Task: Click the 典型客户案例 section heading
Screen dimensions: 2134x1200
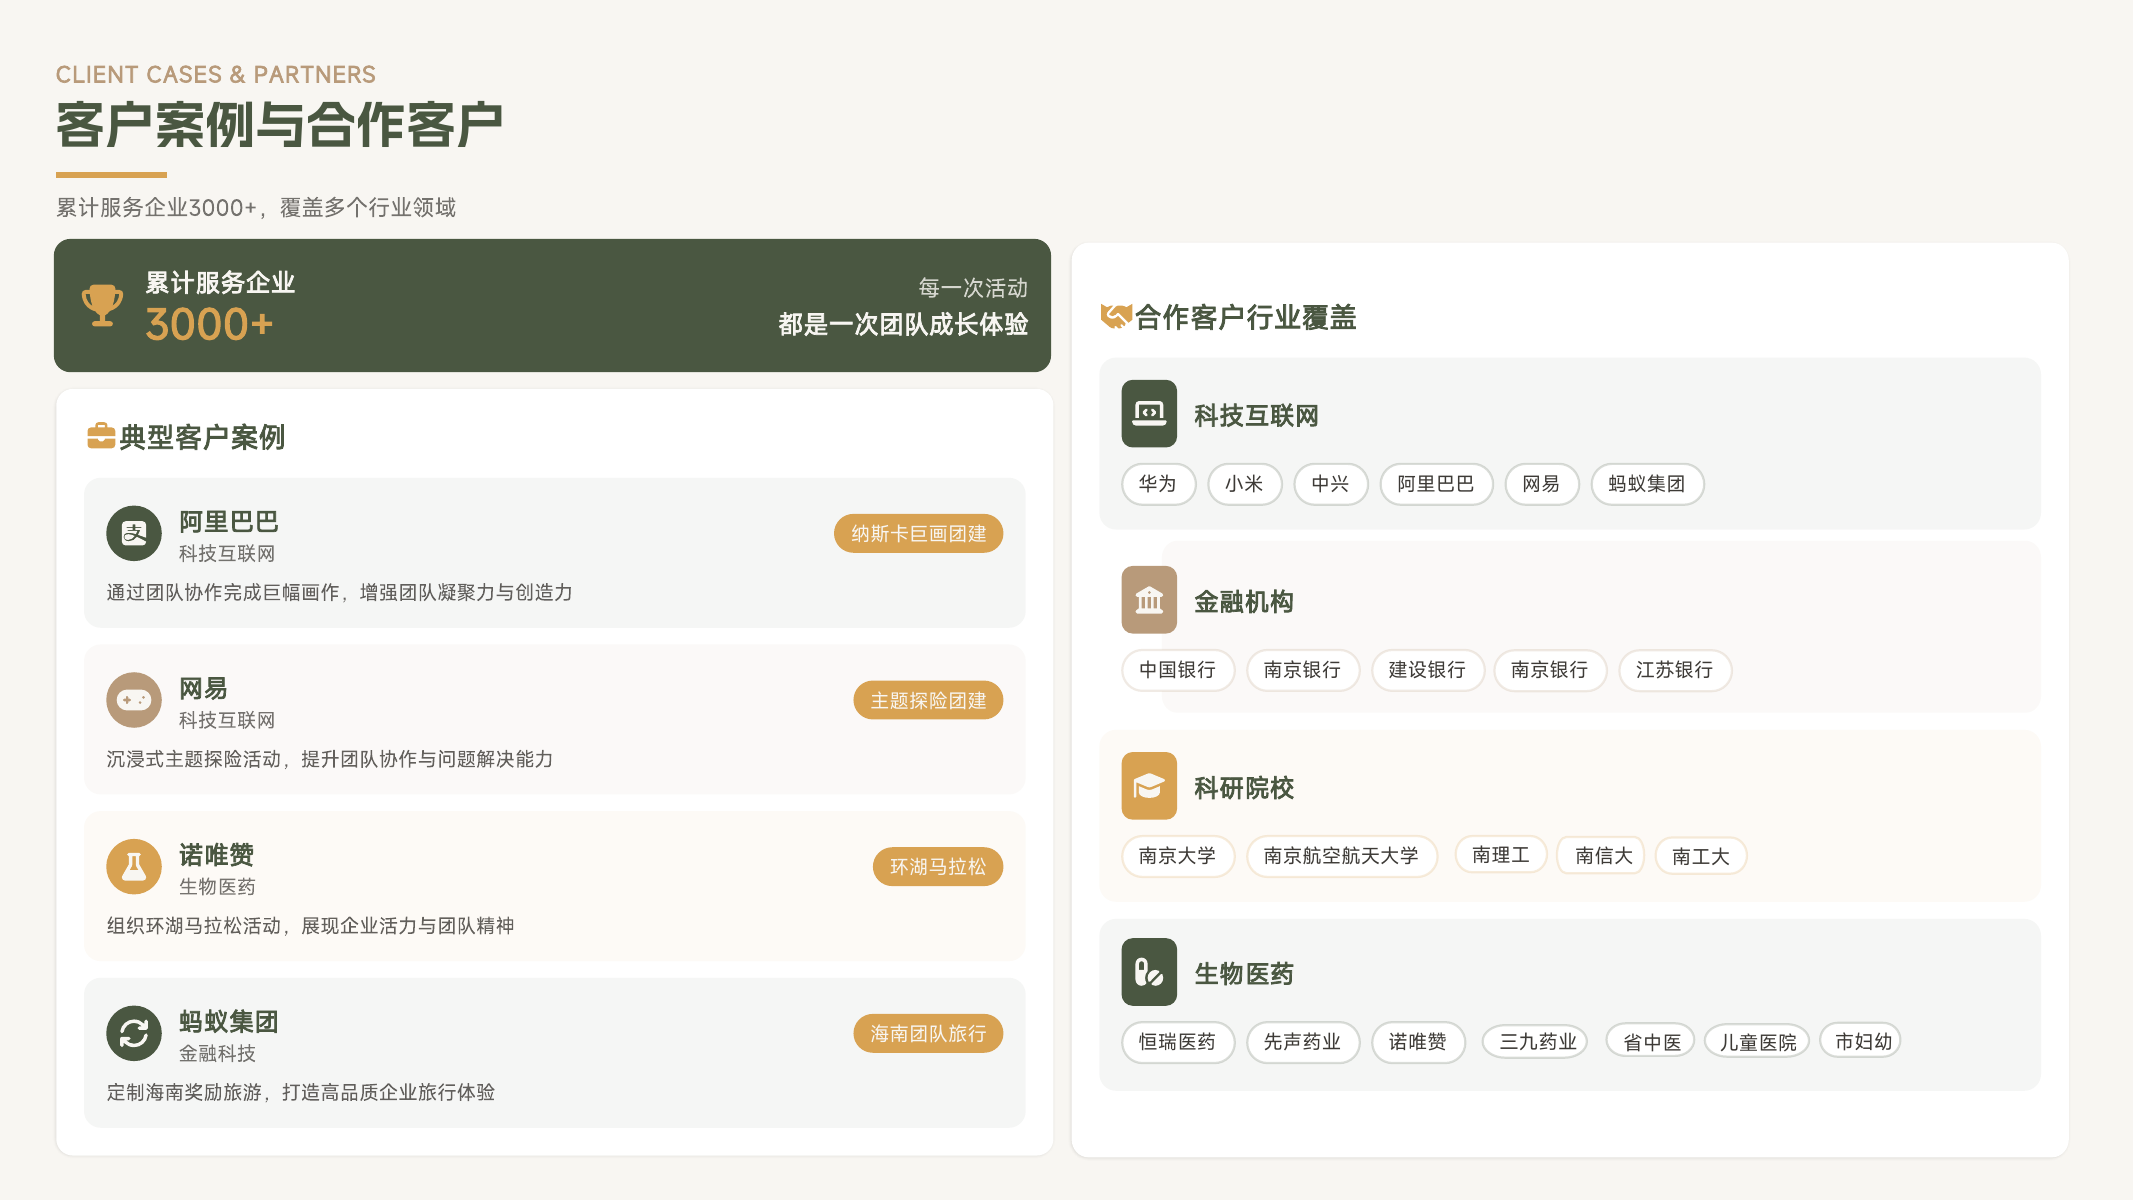Action: coord(202,437)
